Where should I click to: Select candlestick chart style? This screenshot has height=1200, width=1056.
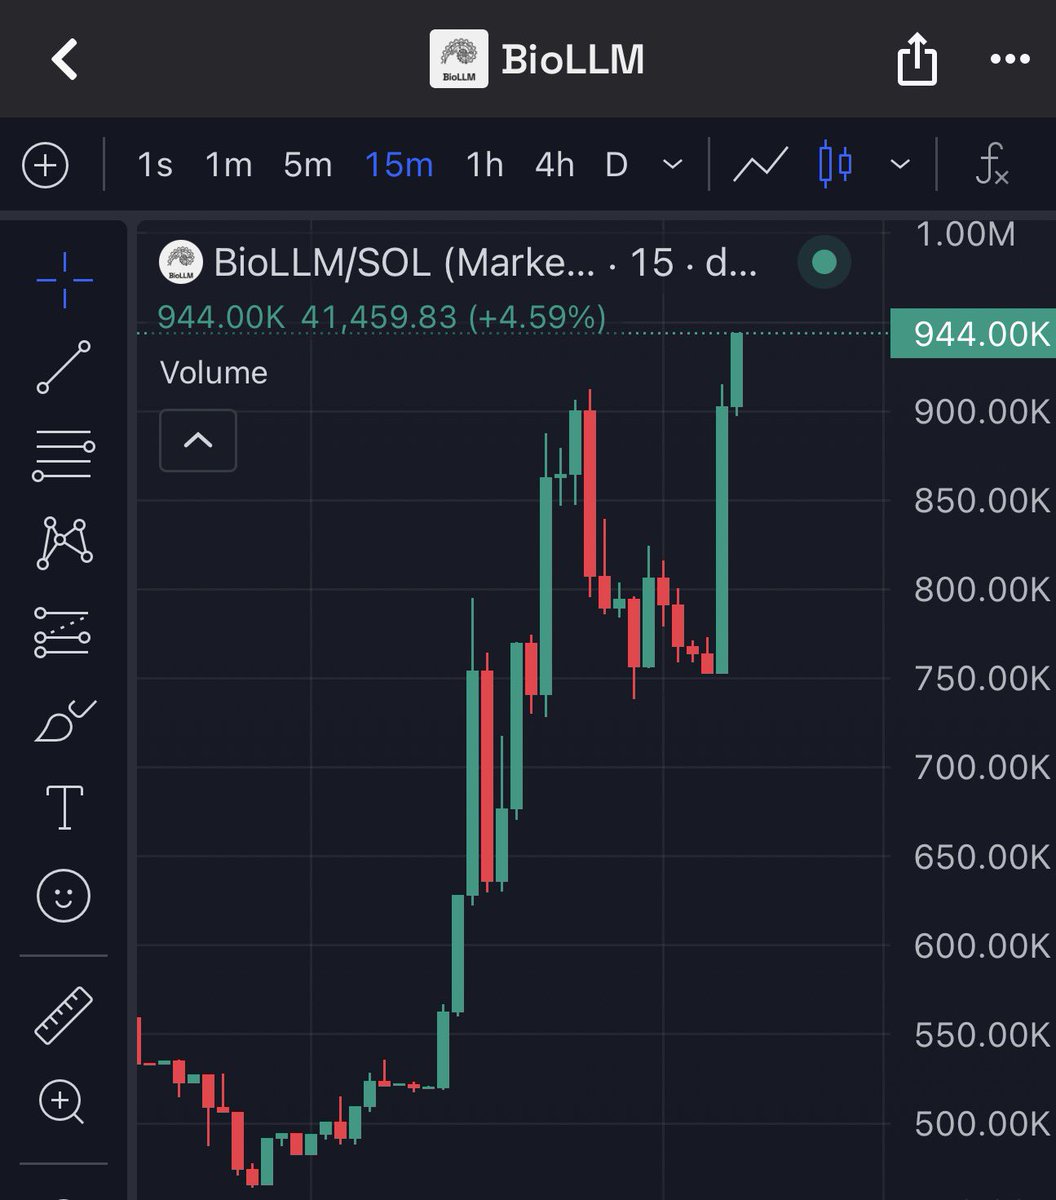pyautogui.click(x=835, y=165)
